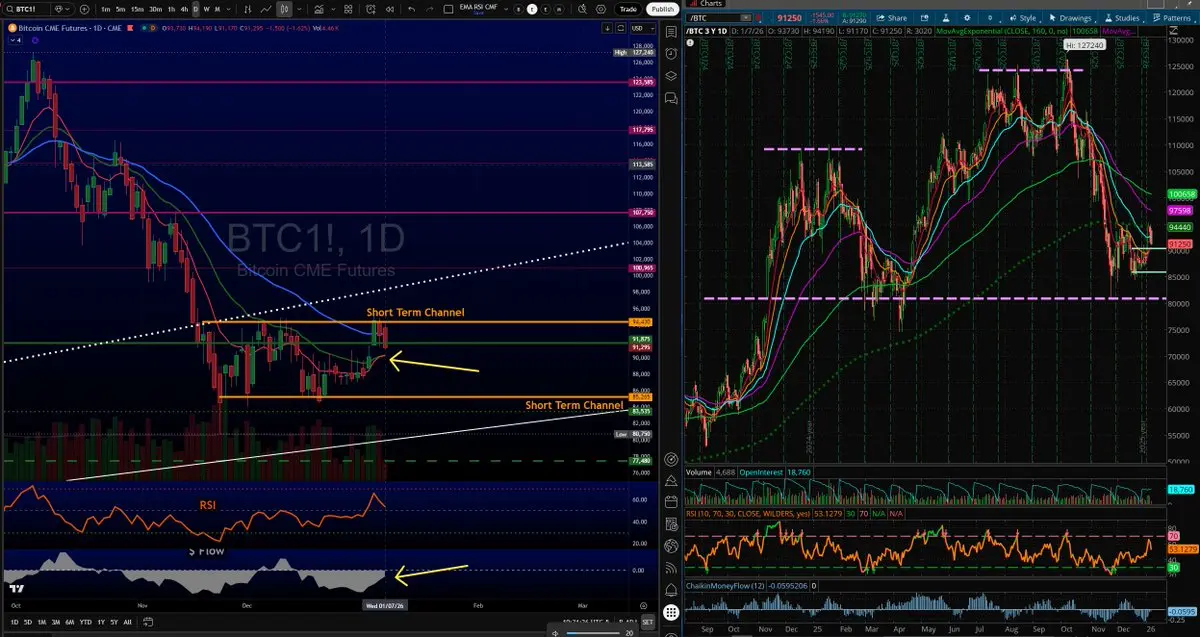Select the 4h timeframe
This screenshot has width=1200, height=637.
click(x=184, y=9)
